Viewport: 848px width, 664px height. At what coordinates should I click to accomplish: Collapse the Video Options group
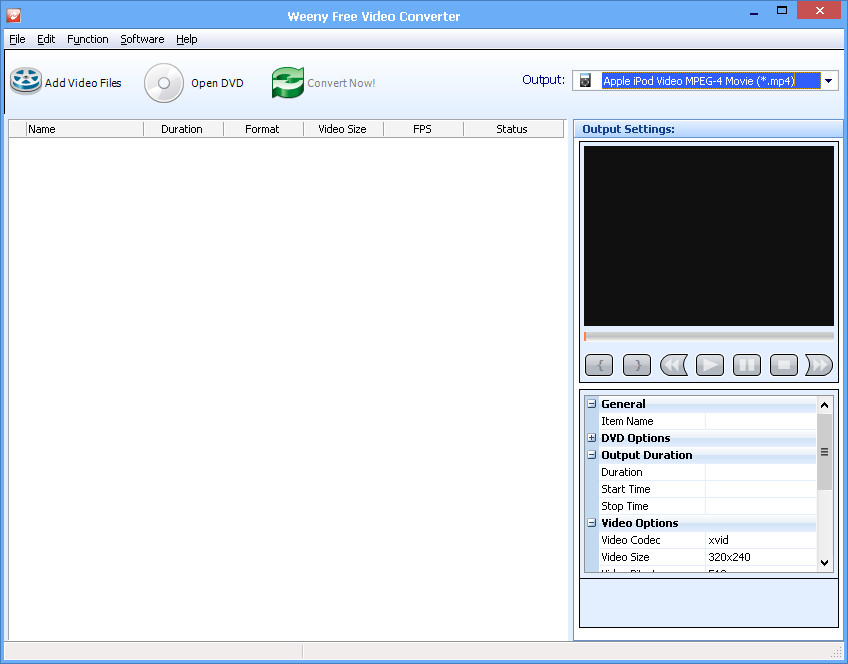(592, 523)
